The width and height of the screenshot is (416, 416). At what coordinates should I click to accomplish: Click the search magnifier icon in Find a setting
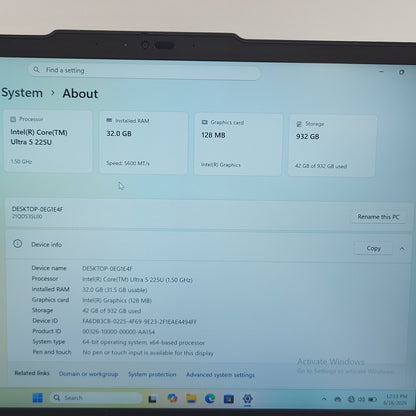click(36, 70)
